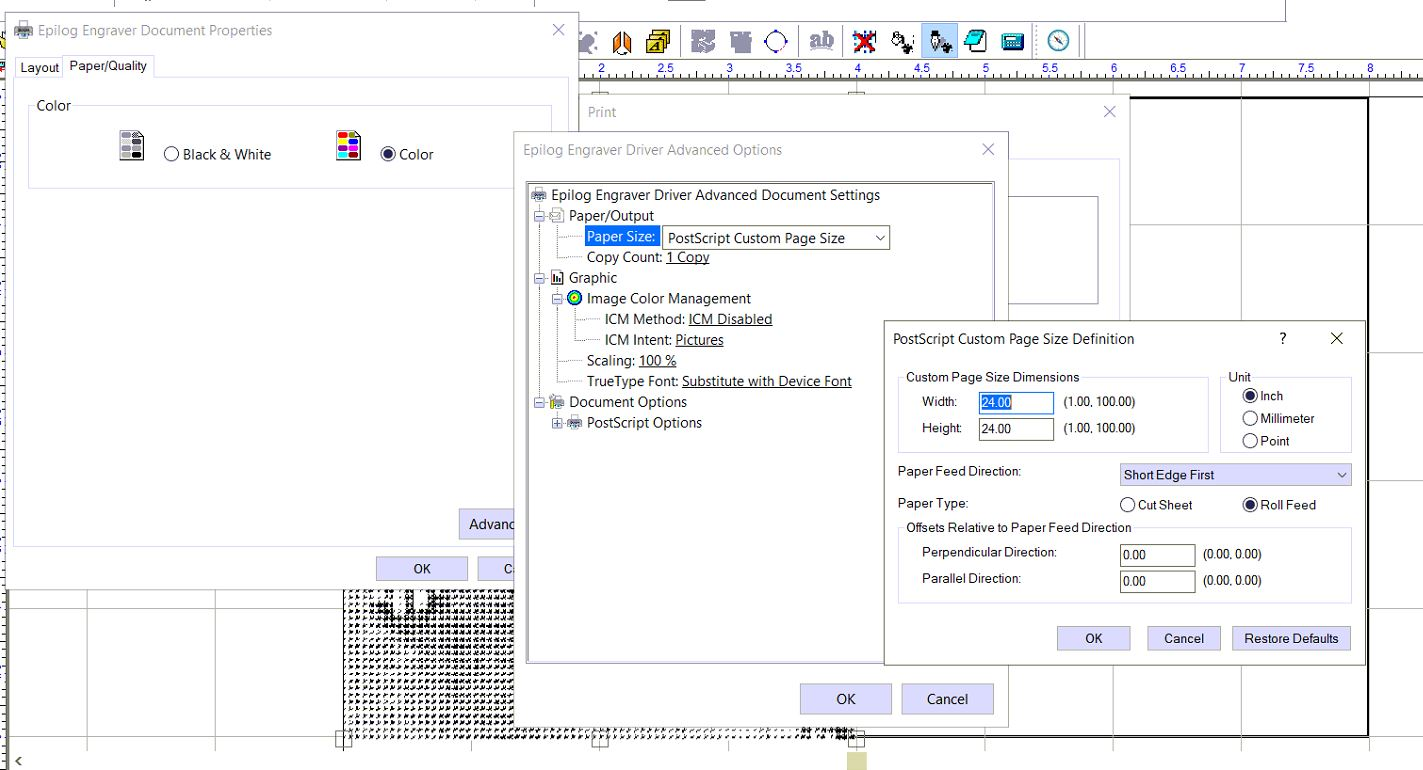
Task: Collapse the Image Color Management node
Action: click(557, 298)
